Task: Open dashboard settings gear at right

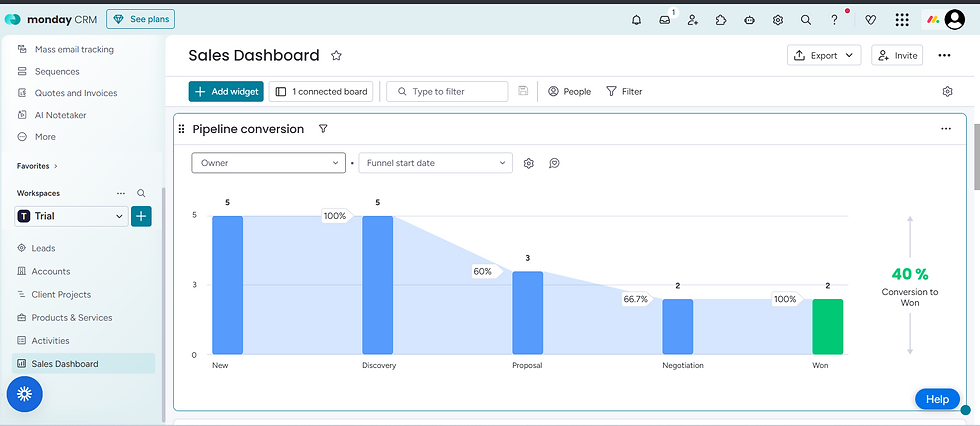Action: pos(947,92)
